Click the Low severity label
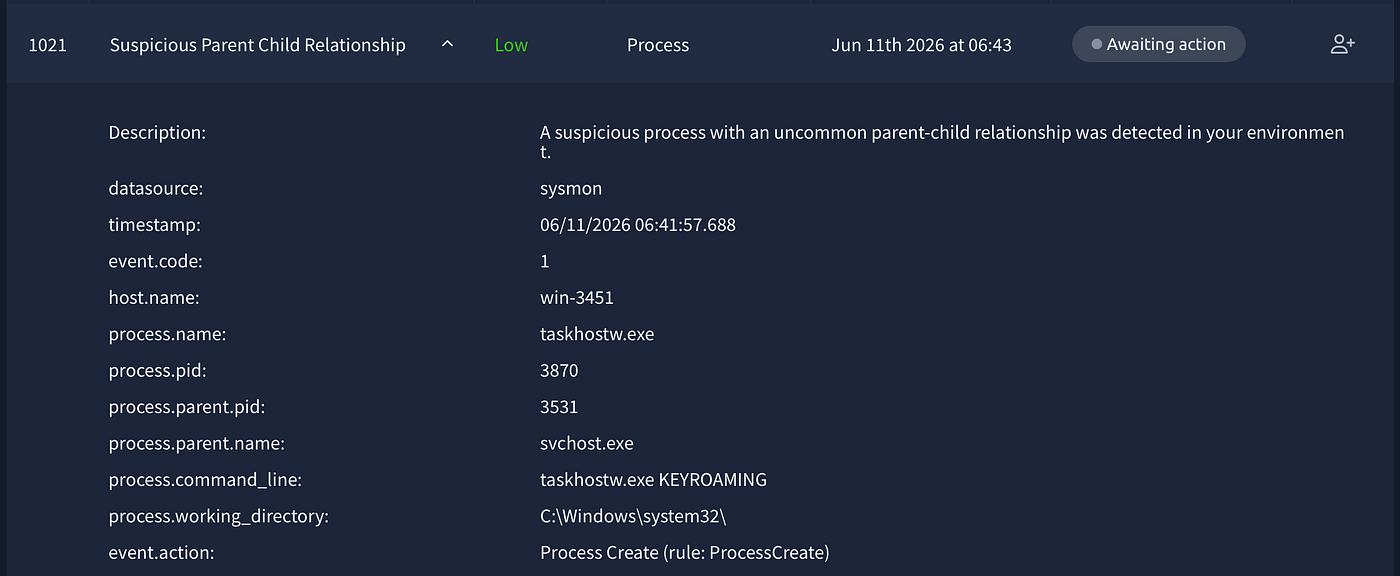The width and height of the screenshot is (1400, 576). pos(511,45)
